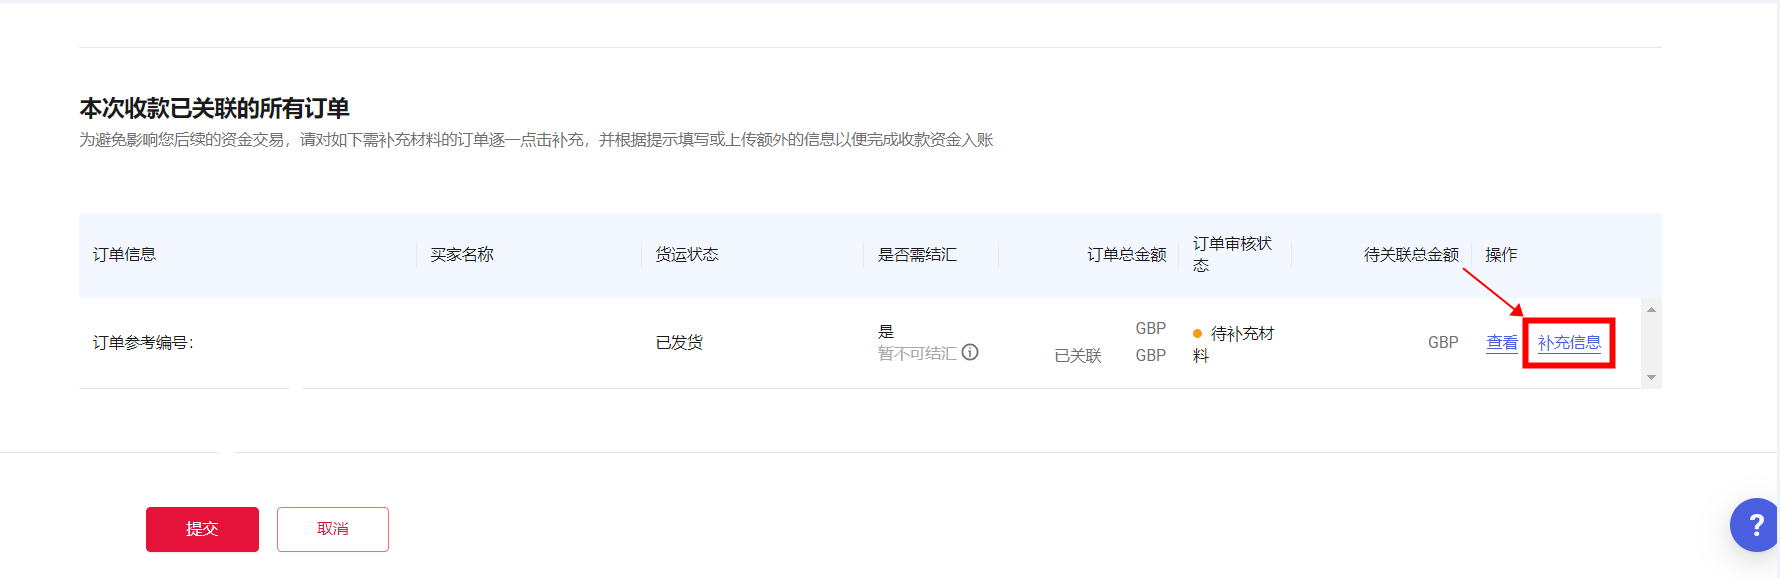Click the 补充信息 link
This screenshot has height=578, width=1780.
click(1569, 343)
